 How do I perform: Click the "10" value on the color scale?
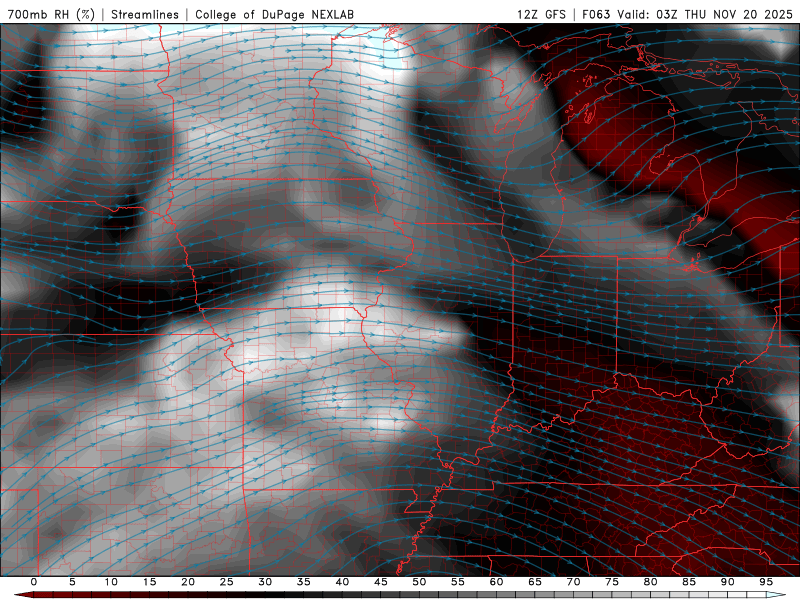click(x=111, y=582)
